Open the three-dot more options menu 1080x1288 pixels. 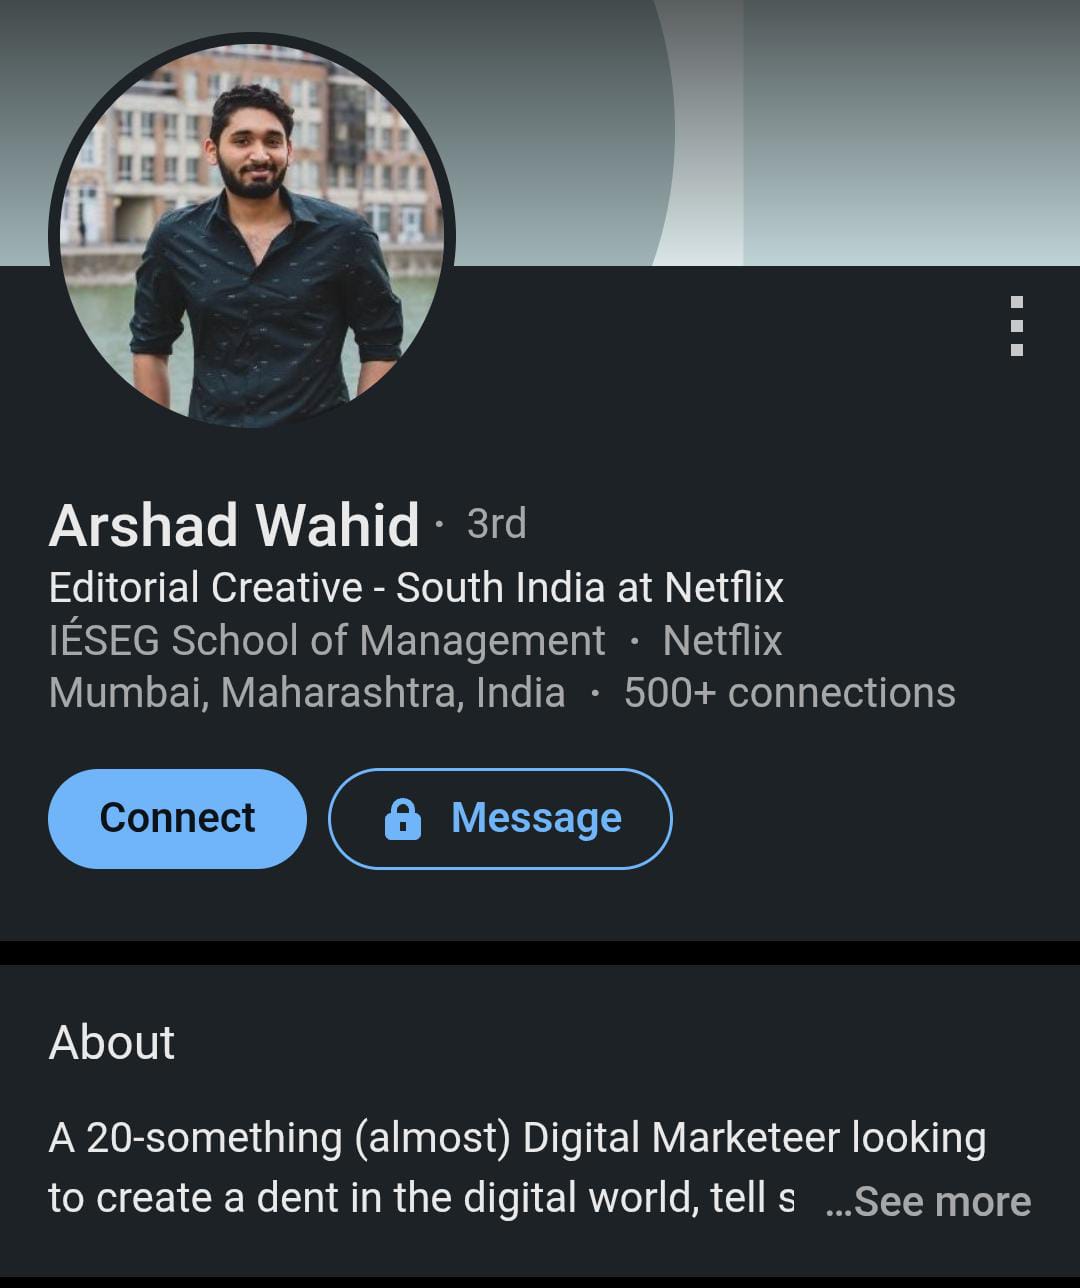[1016, 326]
